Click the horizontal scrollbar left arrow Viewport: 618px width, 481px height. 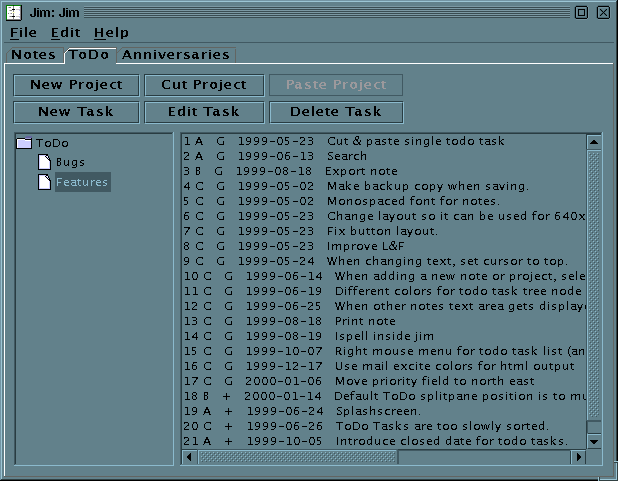(189, 457)
